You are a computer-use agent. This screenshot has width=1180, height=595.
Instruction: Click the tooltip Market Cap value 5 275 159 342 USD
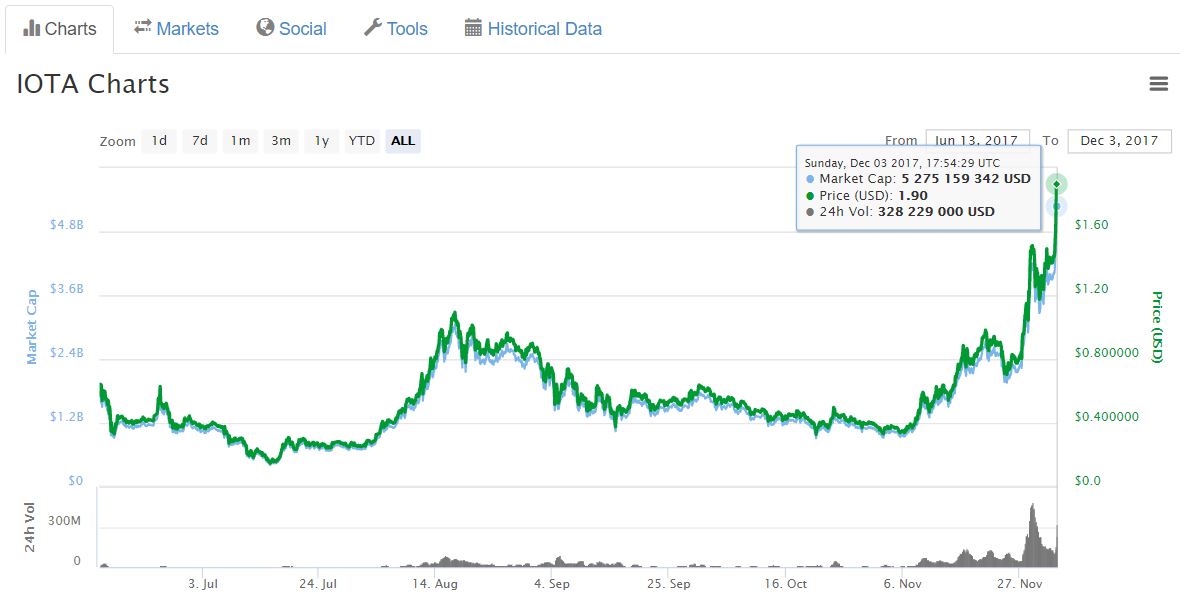pos(966,179)
